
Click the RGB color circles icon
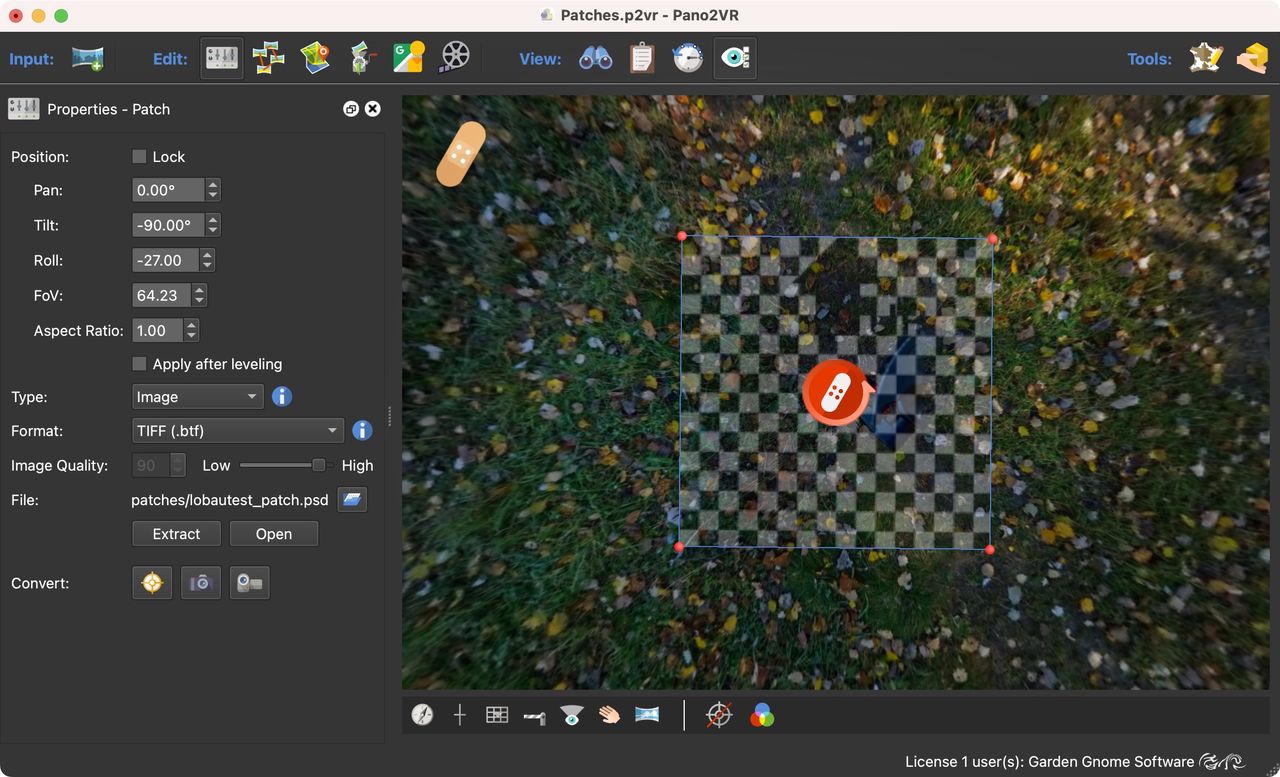click(x=762, y=715)
